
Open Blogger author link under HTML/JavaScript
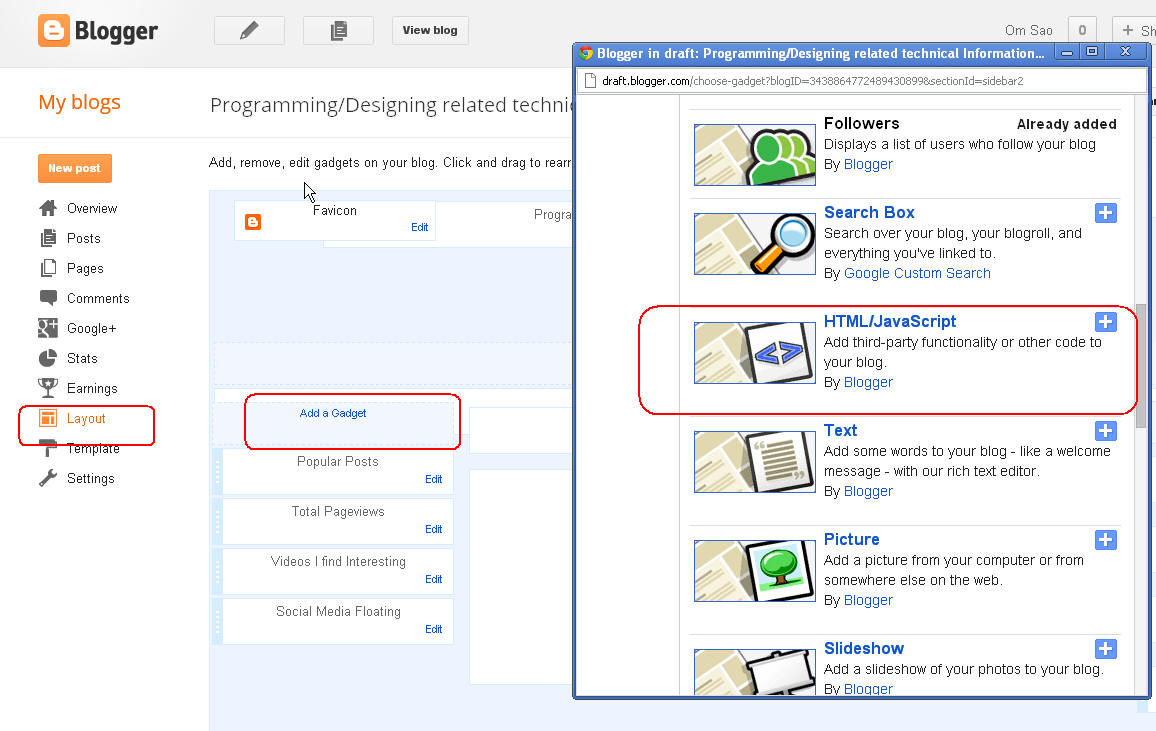868,382
